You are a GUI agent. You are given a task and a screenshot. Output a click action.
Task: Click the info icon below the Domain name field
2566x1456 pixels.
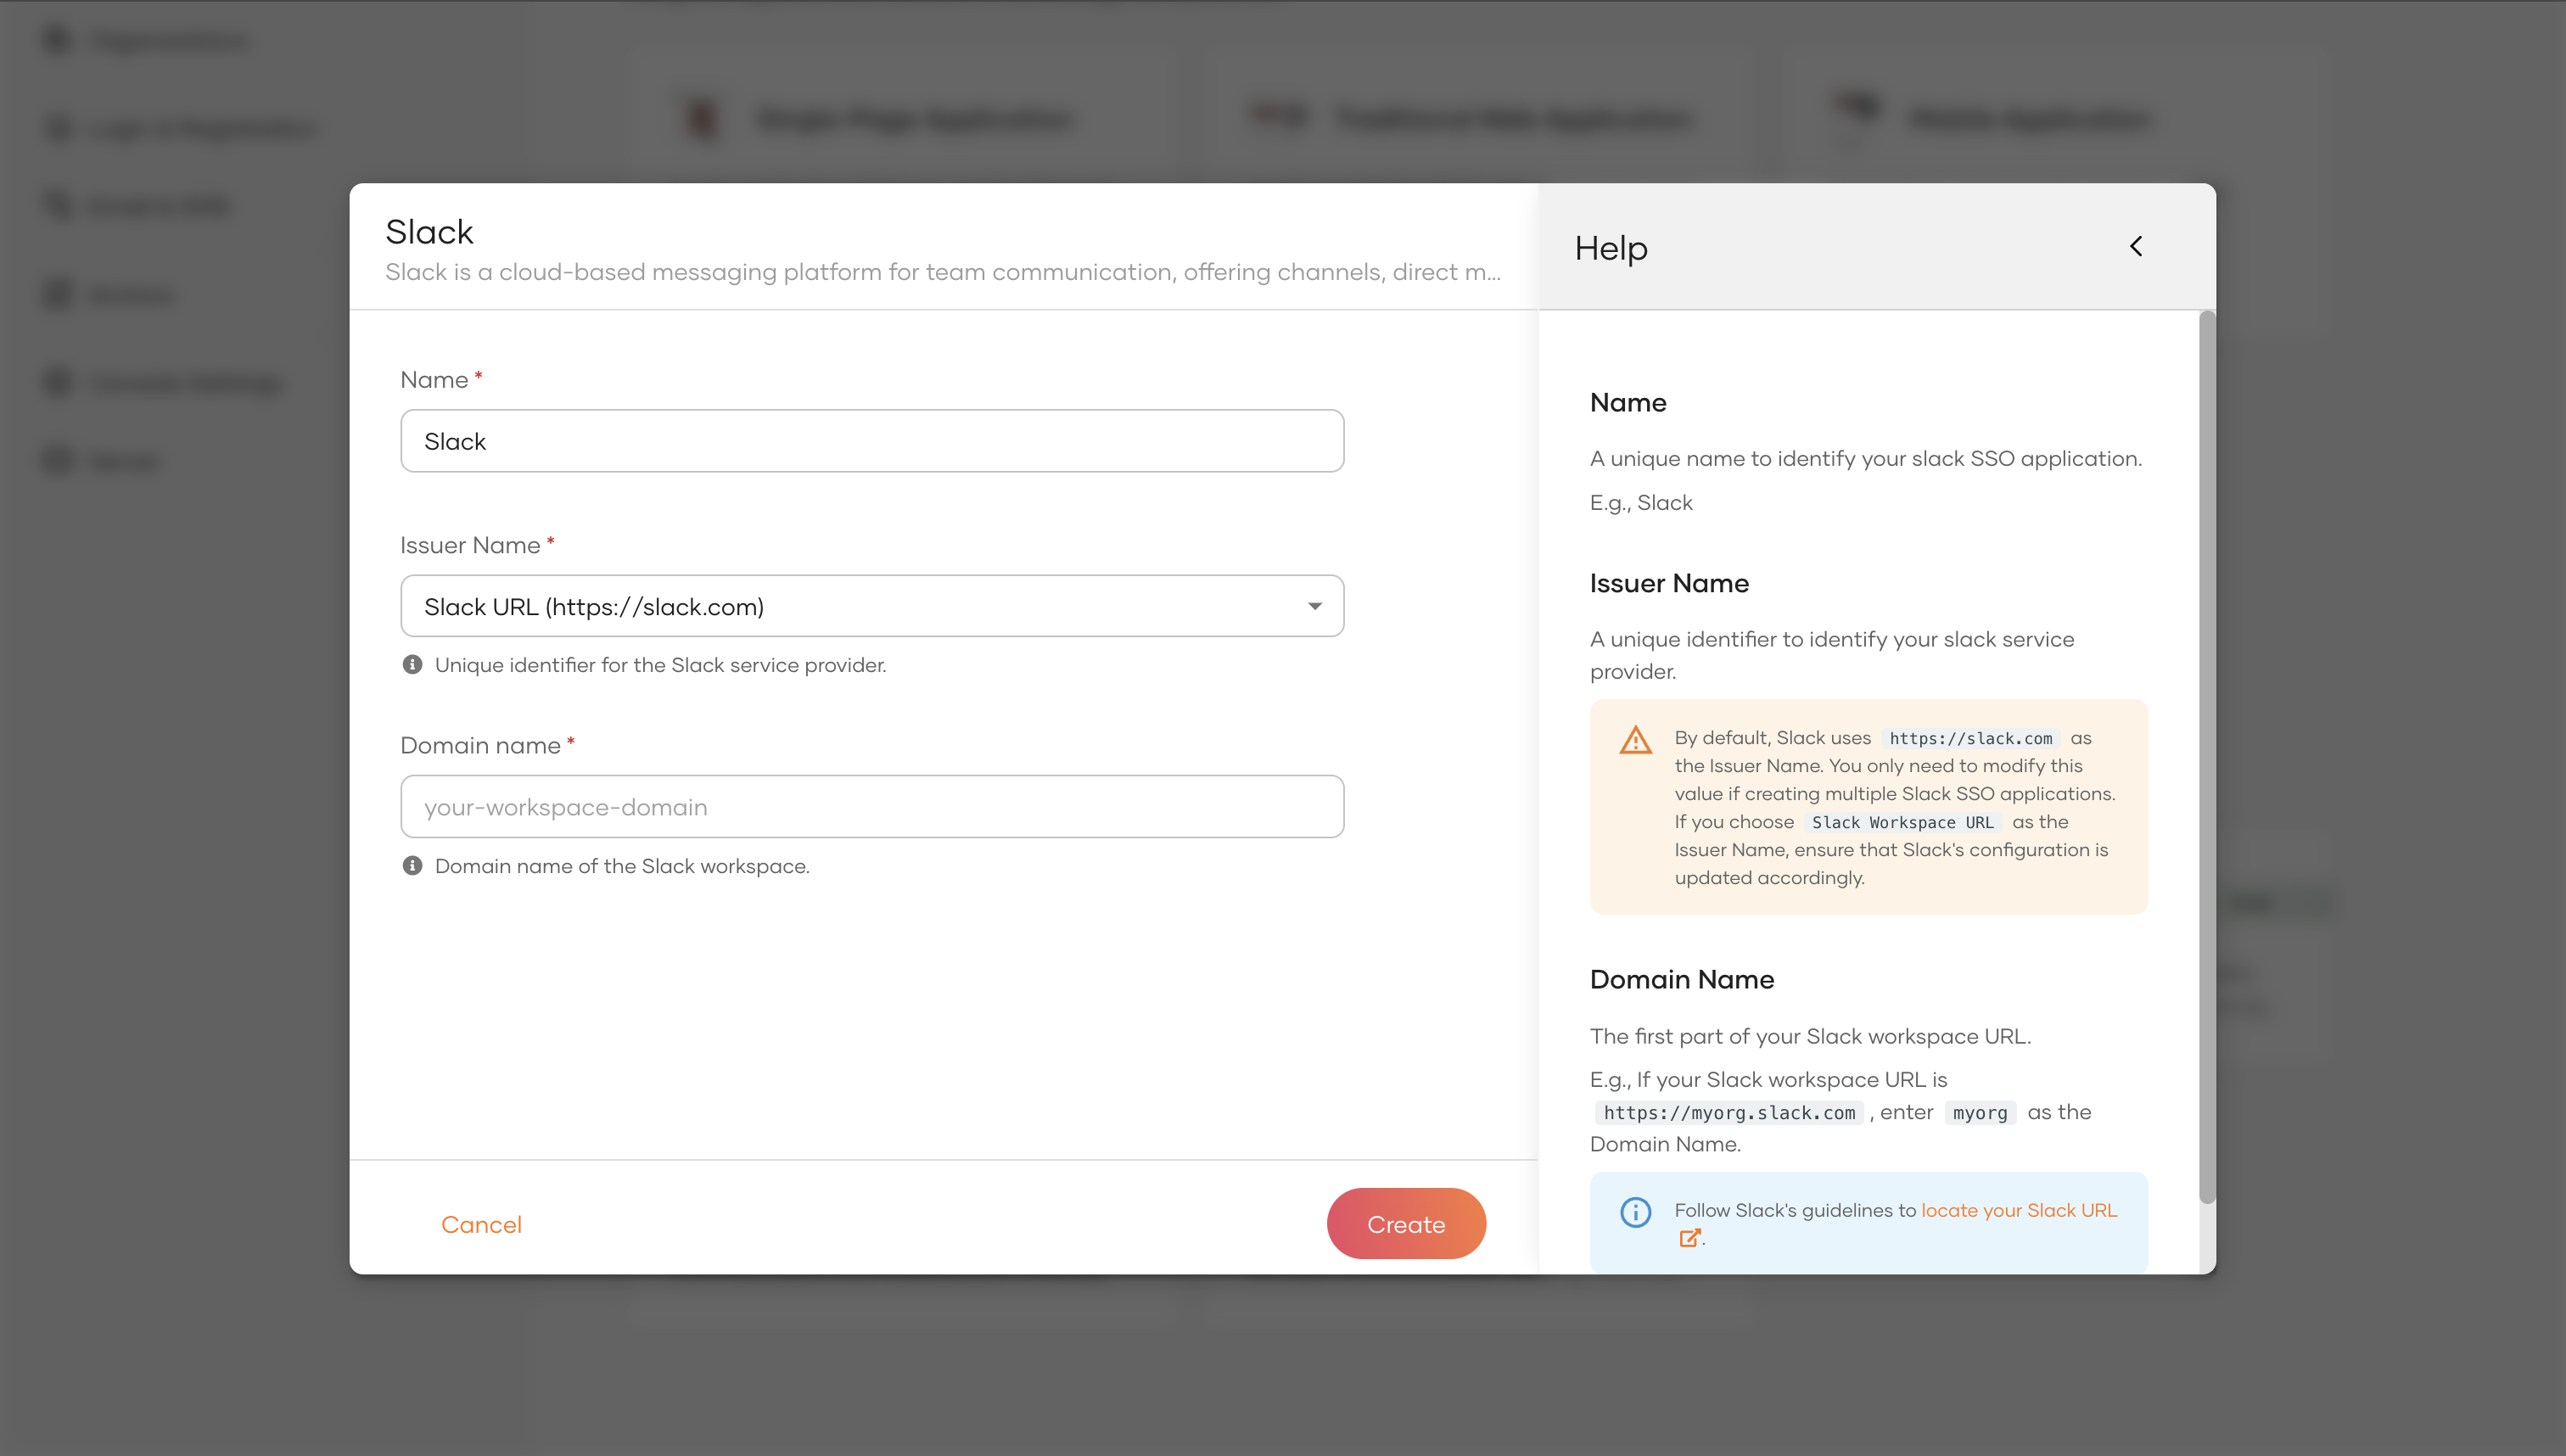click(412, 865)
